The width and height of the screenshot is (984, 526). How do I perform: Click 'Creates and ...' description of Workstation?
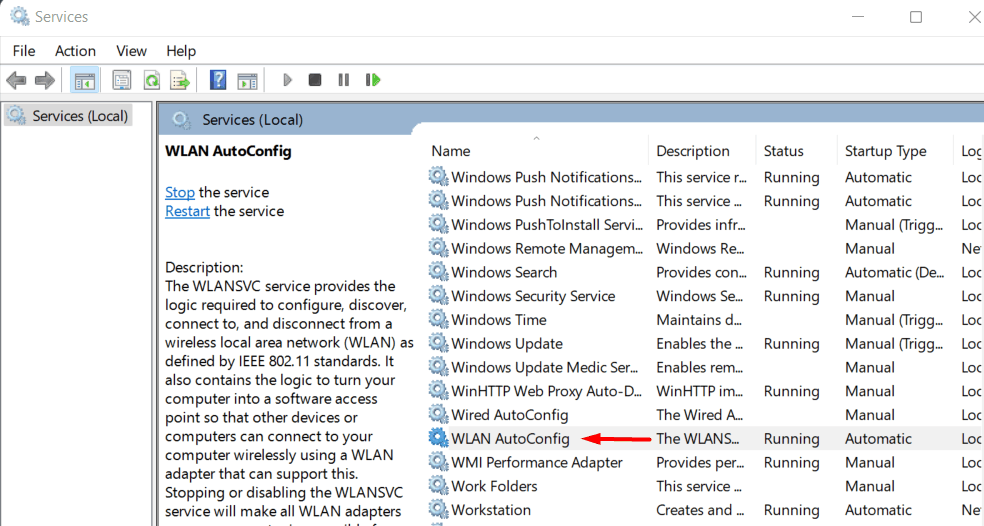700,510
